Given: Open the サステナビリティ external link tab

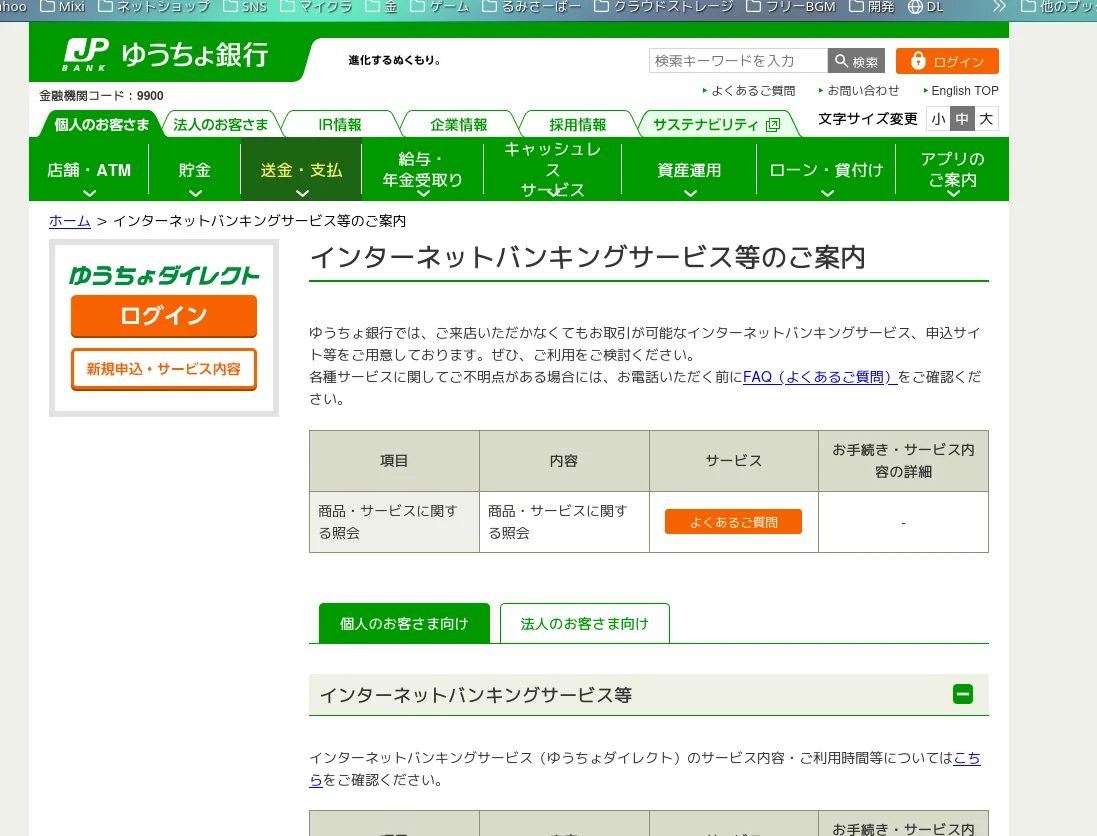Looking at the screenshot, I should [716, 125].
